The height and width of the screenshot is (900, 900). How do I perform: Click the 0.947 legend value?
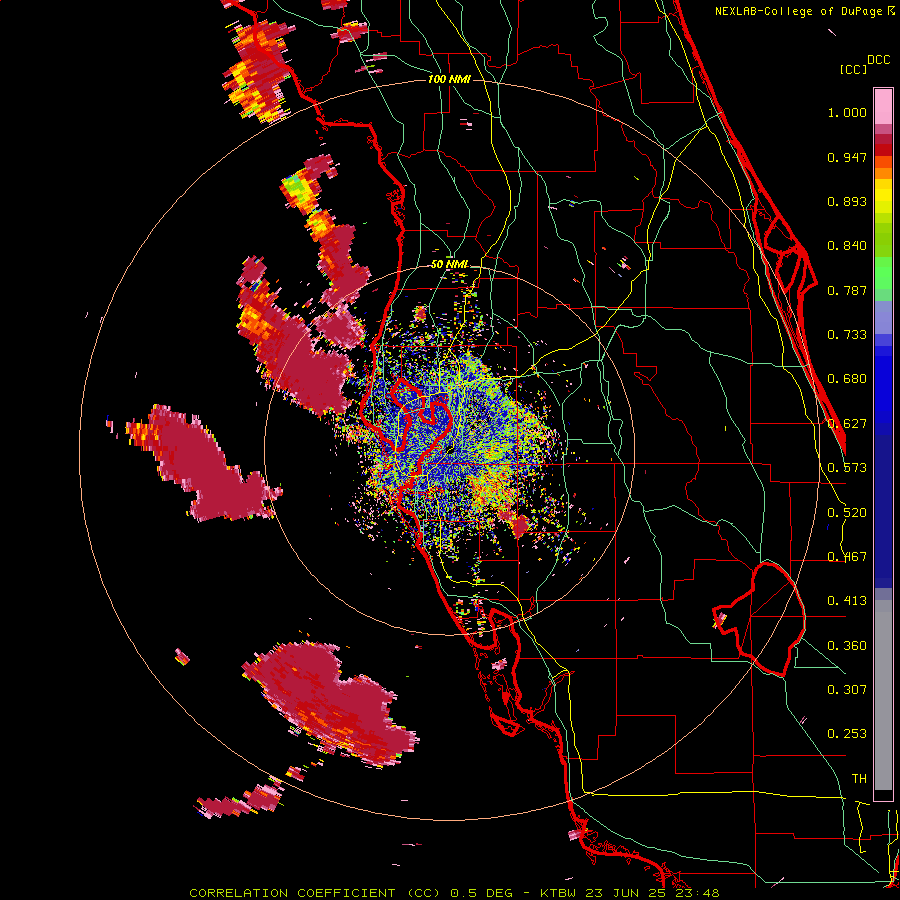[847, 157]
